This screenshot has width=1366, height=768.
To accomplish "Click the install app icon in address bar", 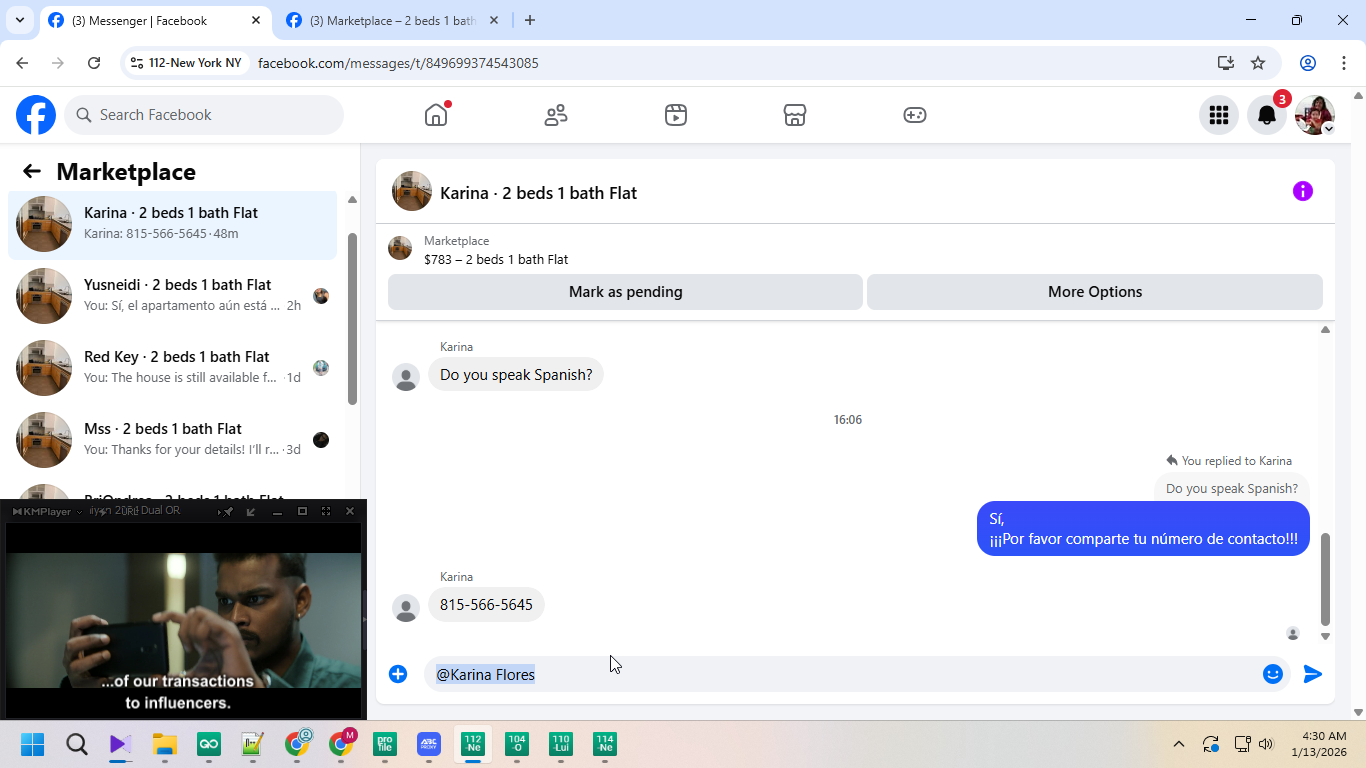I will coord(1226,63).
